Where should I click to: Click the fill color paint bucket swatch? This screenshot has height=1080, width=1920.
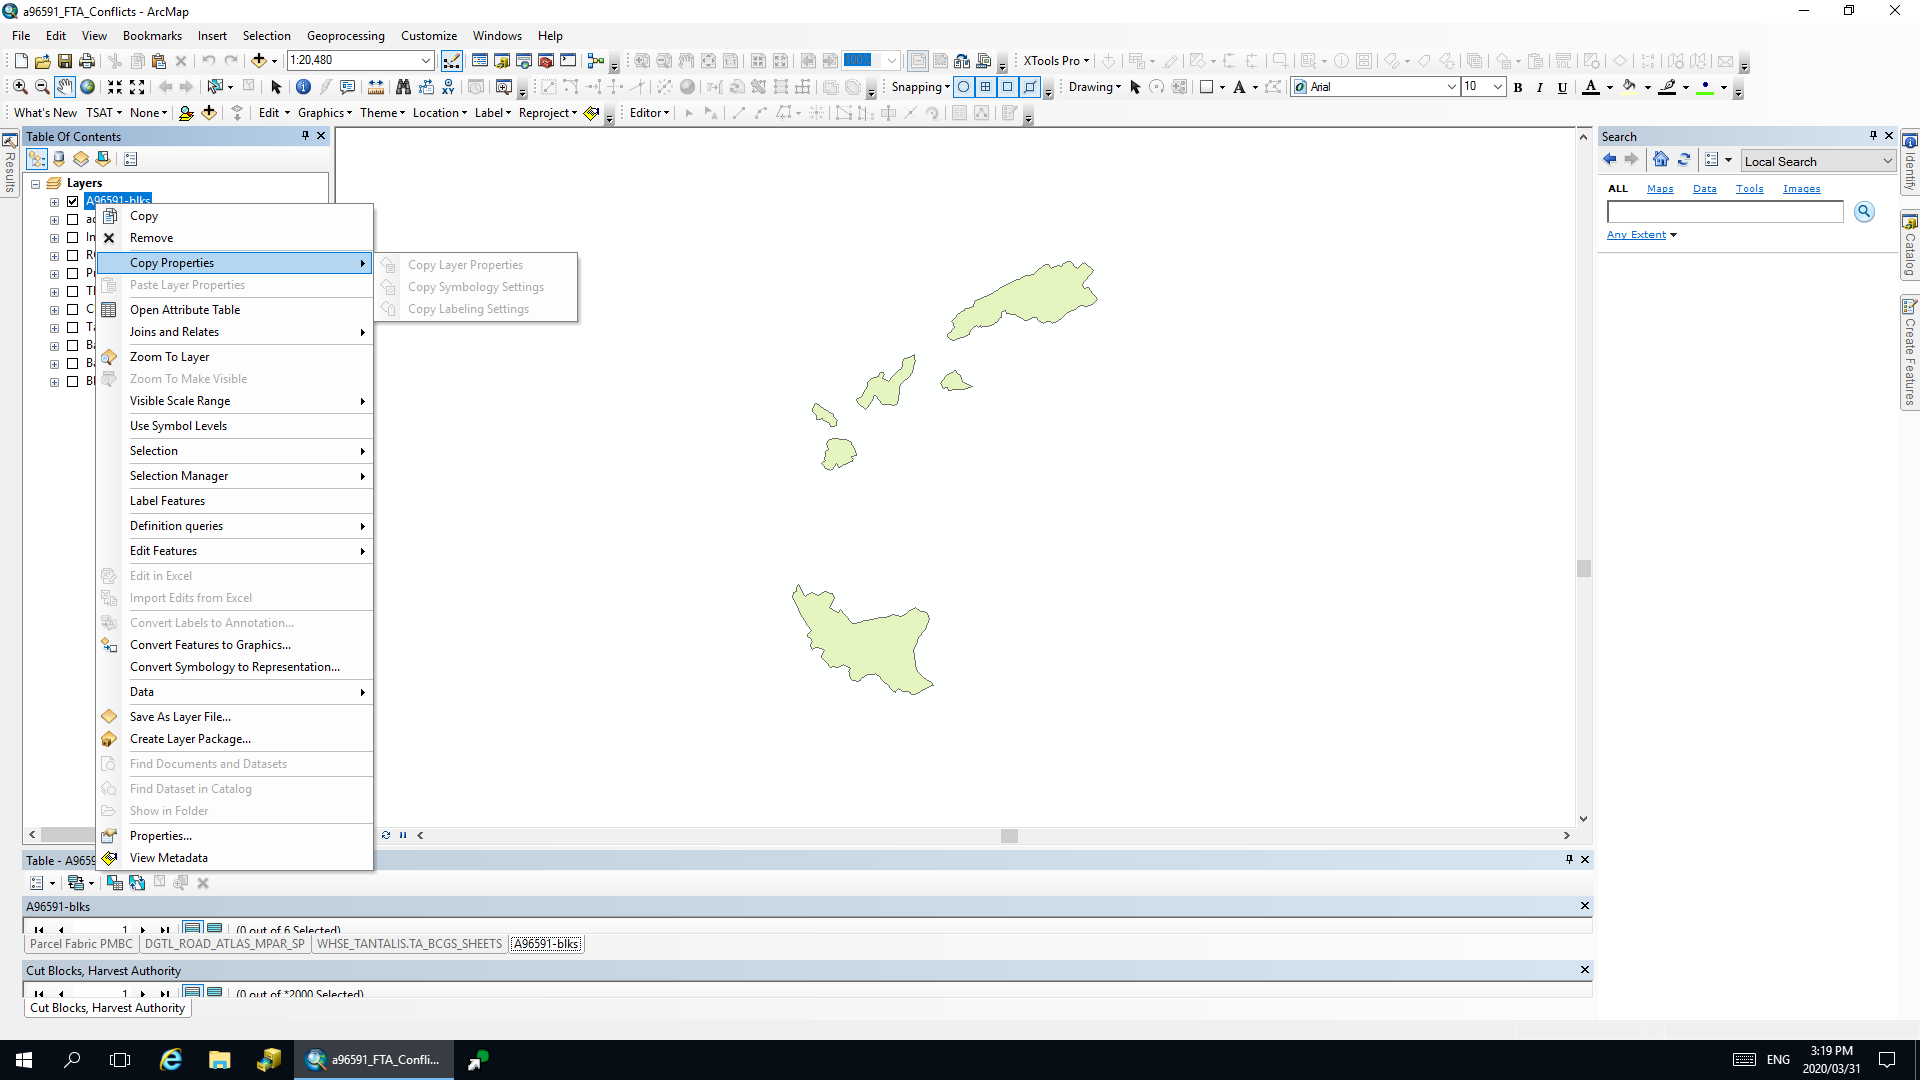1629,87
